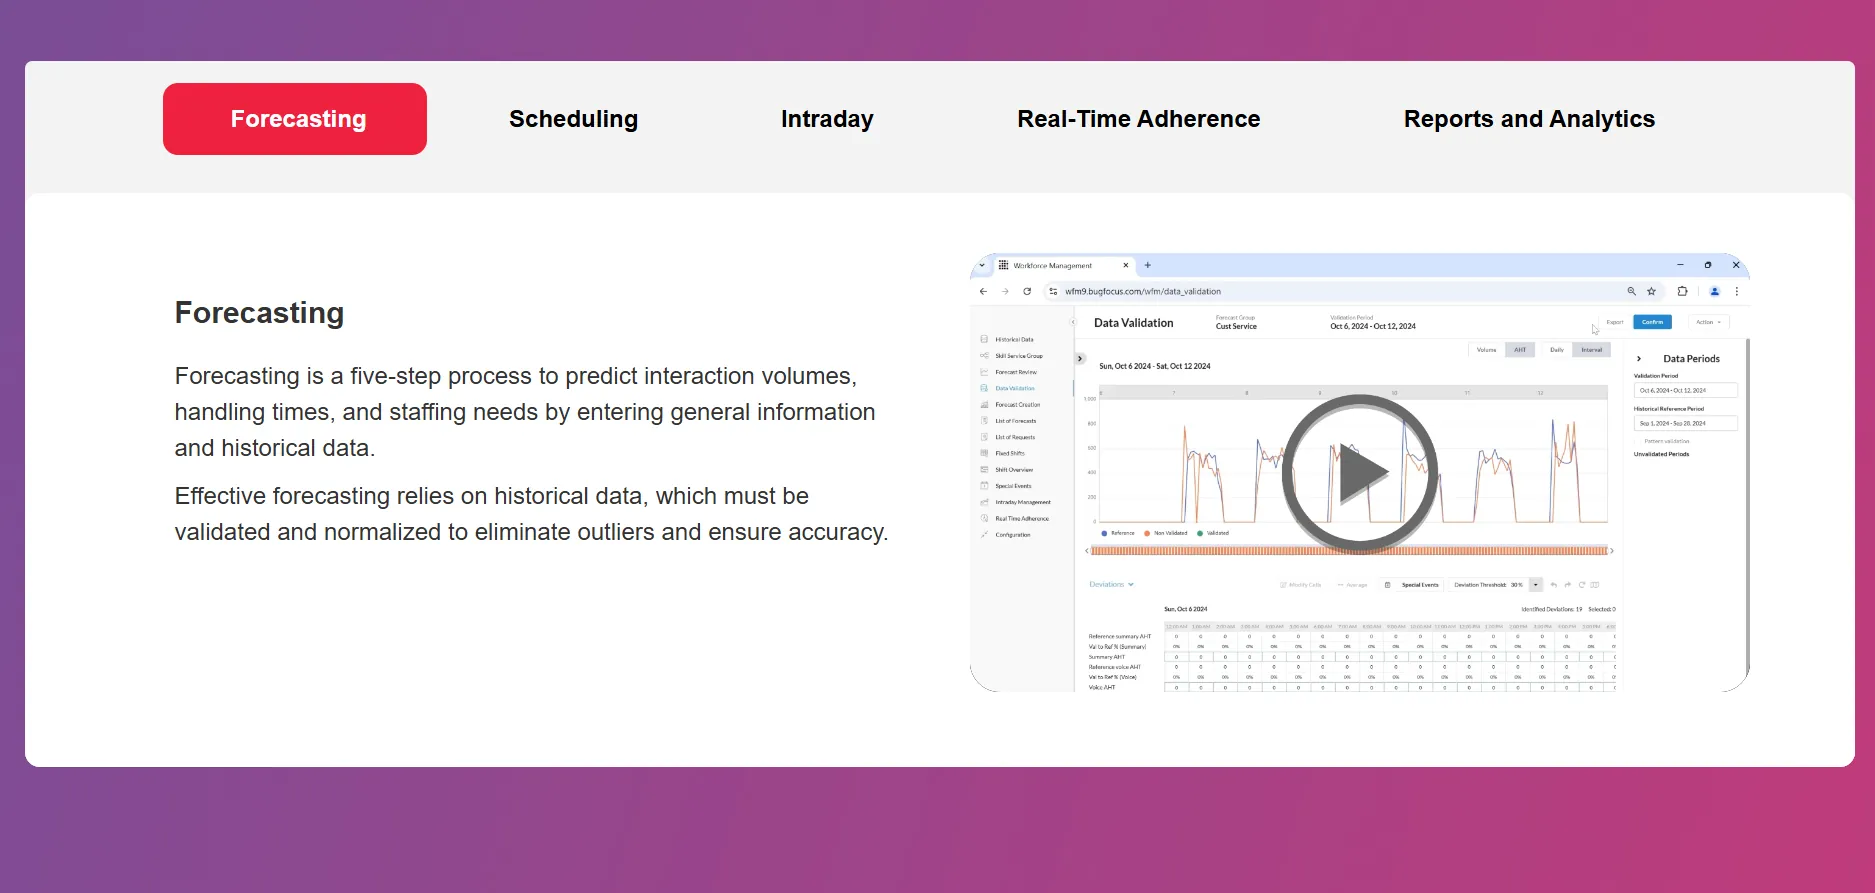This screenshot has width=1875, height=893.
Task: Click the zoom magnifier icon in address bar
Action: coord(1631,292)
